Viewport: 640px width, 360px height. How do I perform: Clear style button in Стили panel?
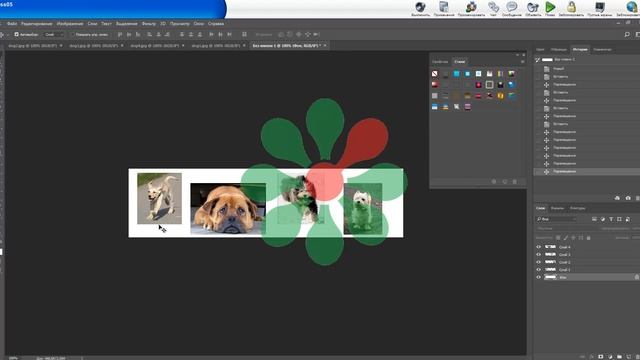pos(493,181)
